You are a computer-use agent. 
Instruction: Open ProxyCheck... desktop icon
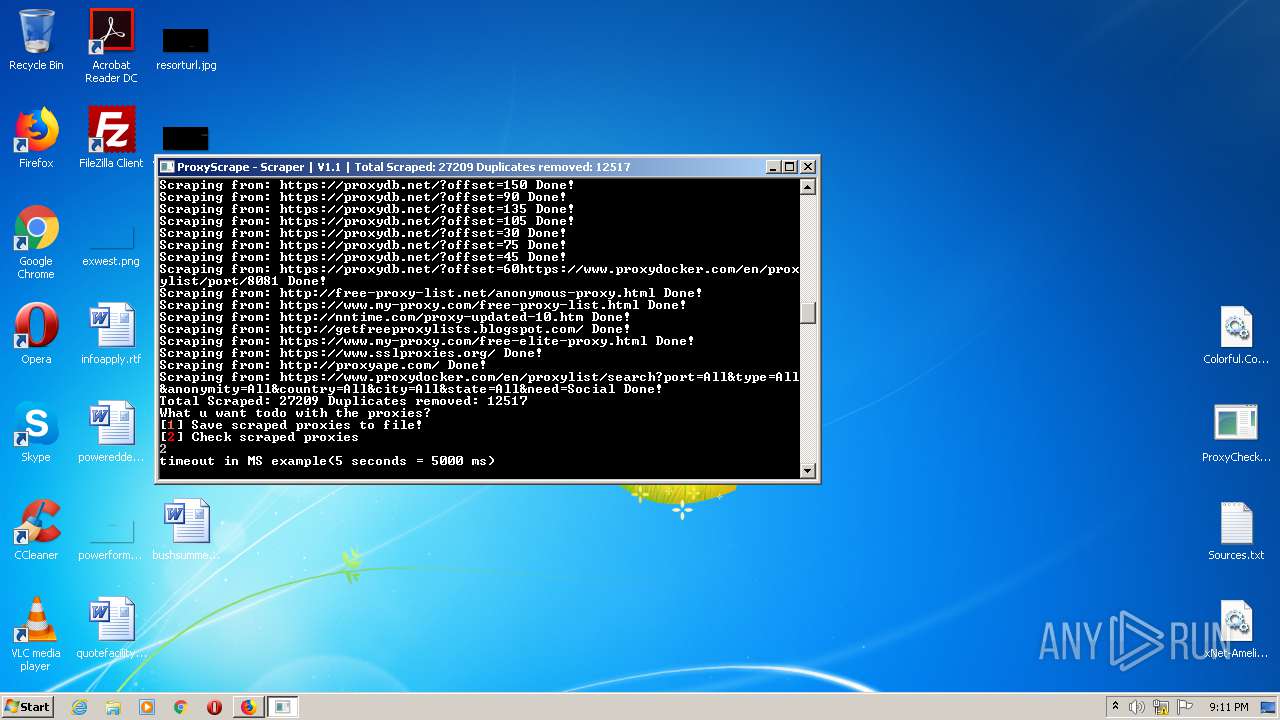click(x=1236, y=433)
